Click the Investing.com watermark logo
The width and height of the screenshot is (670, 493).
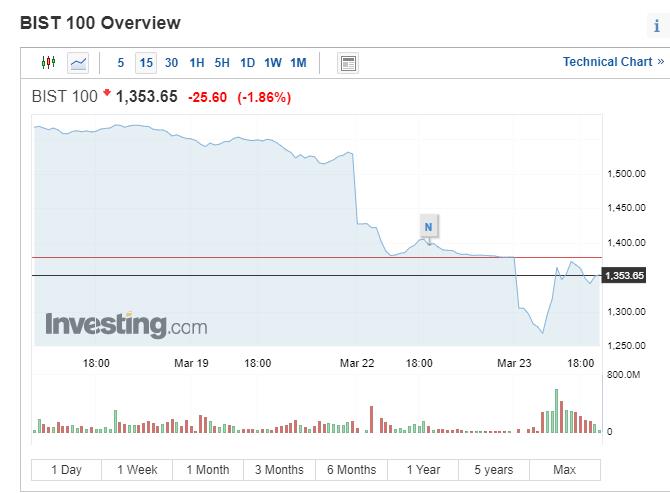[x=126, y=325]
